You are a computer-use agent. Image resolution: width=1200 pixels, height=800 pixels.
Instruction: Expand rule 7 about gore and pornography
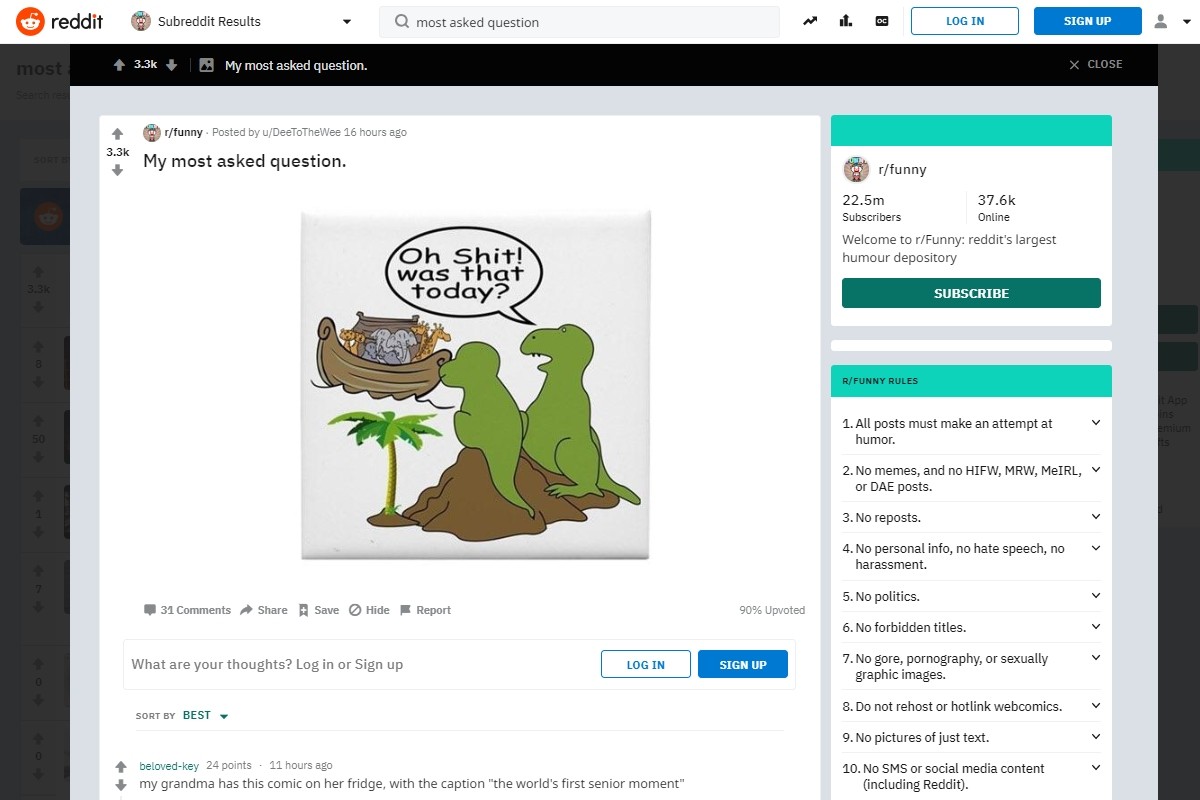point(1096,658)
